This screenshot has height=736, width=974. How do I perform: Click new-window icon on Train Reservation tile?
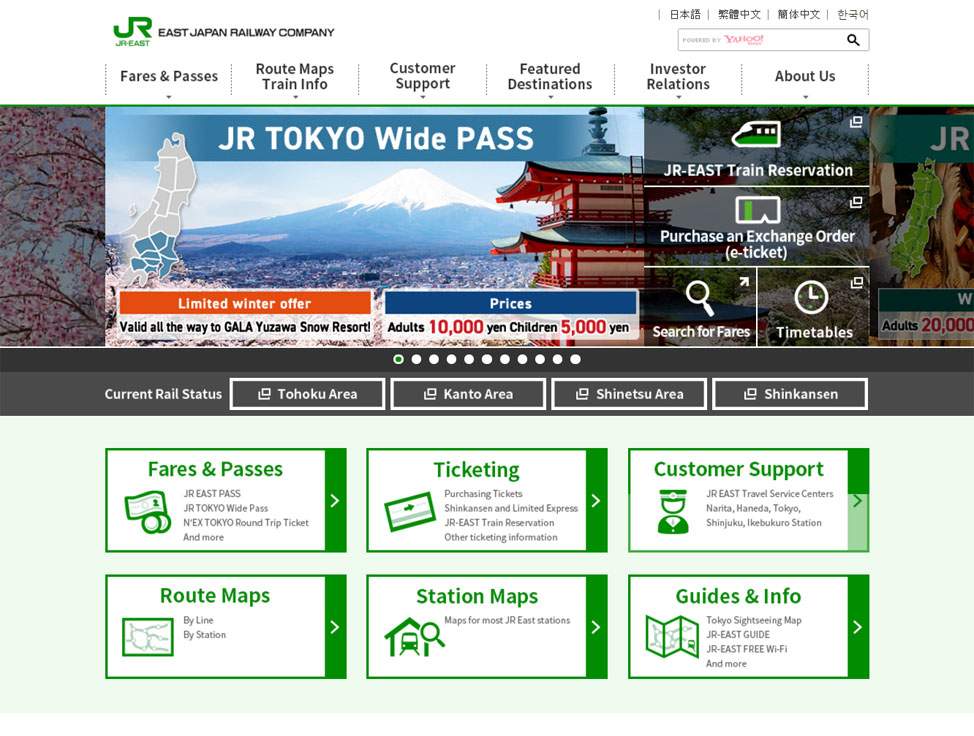856,122
